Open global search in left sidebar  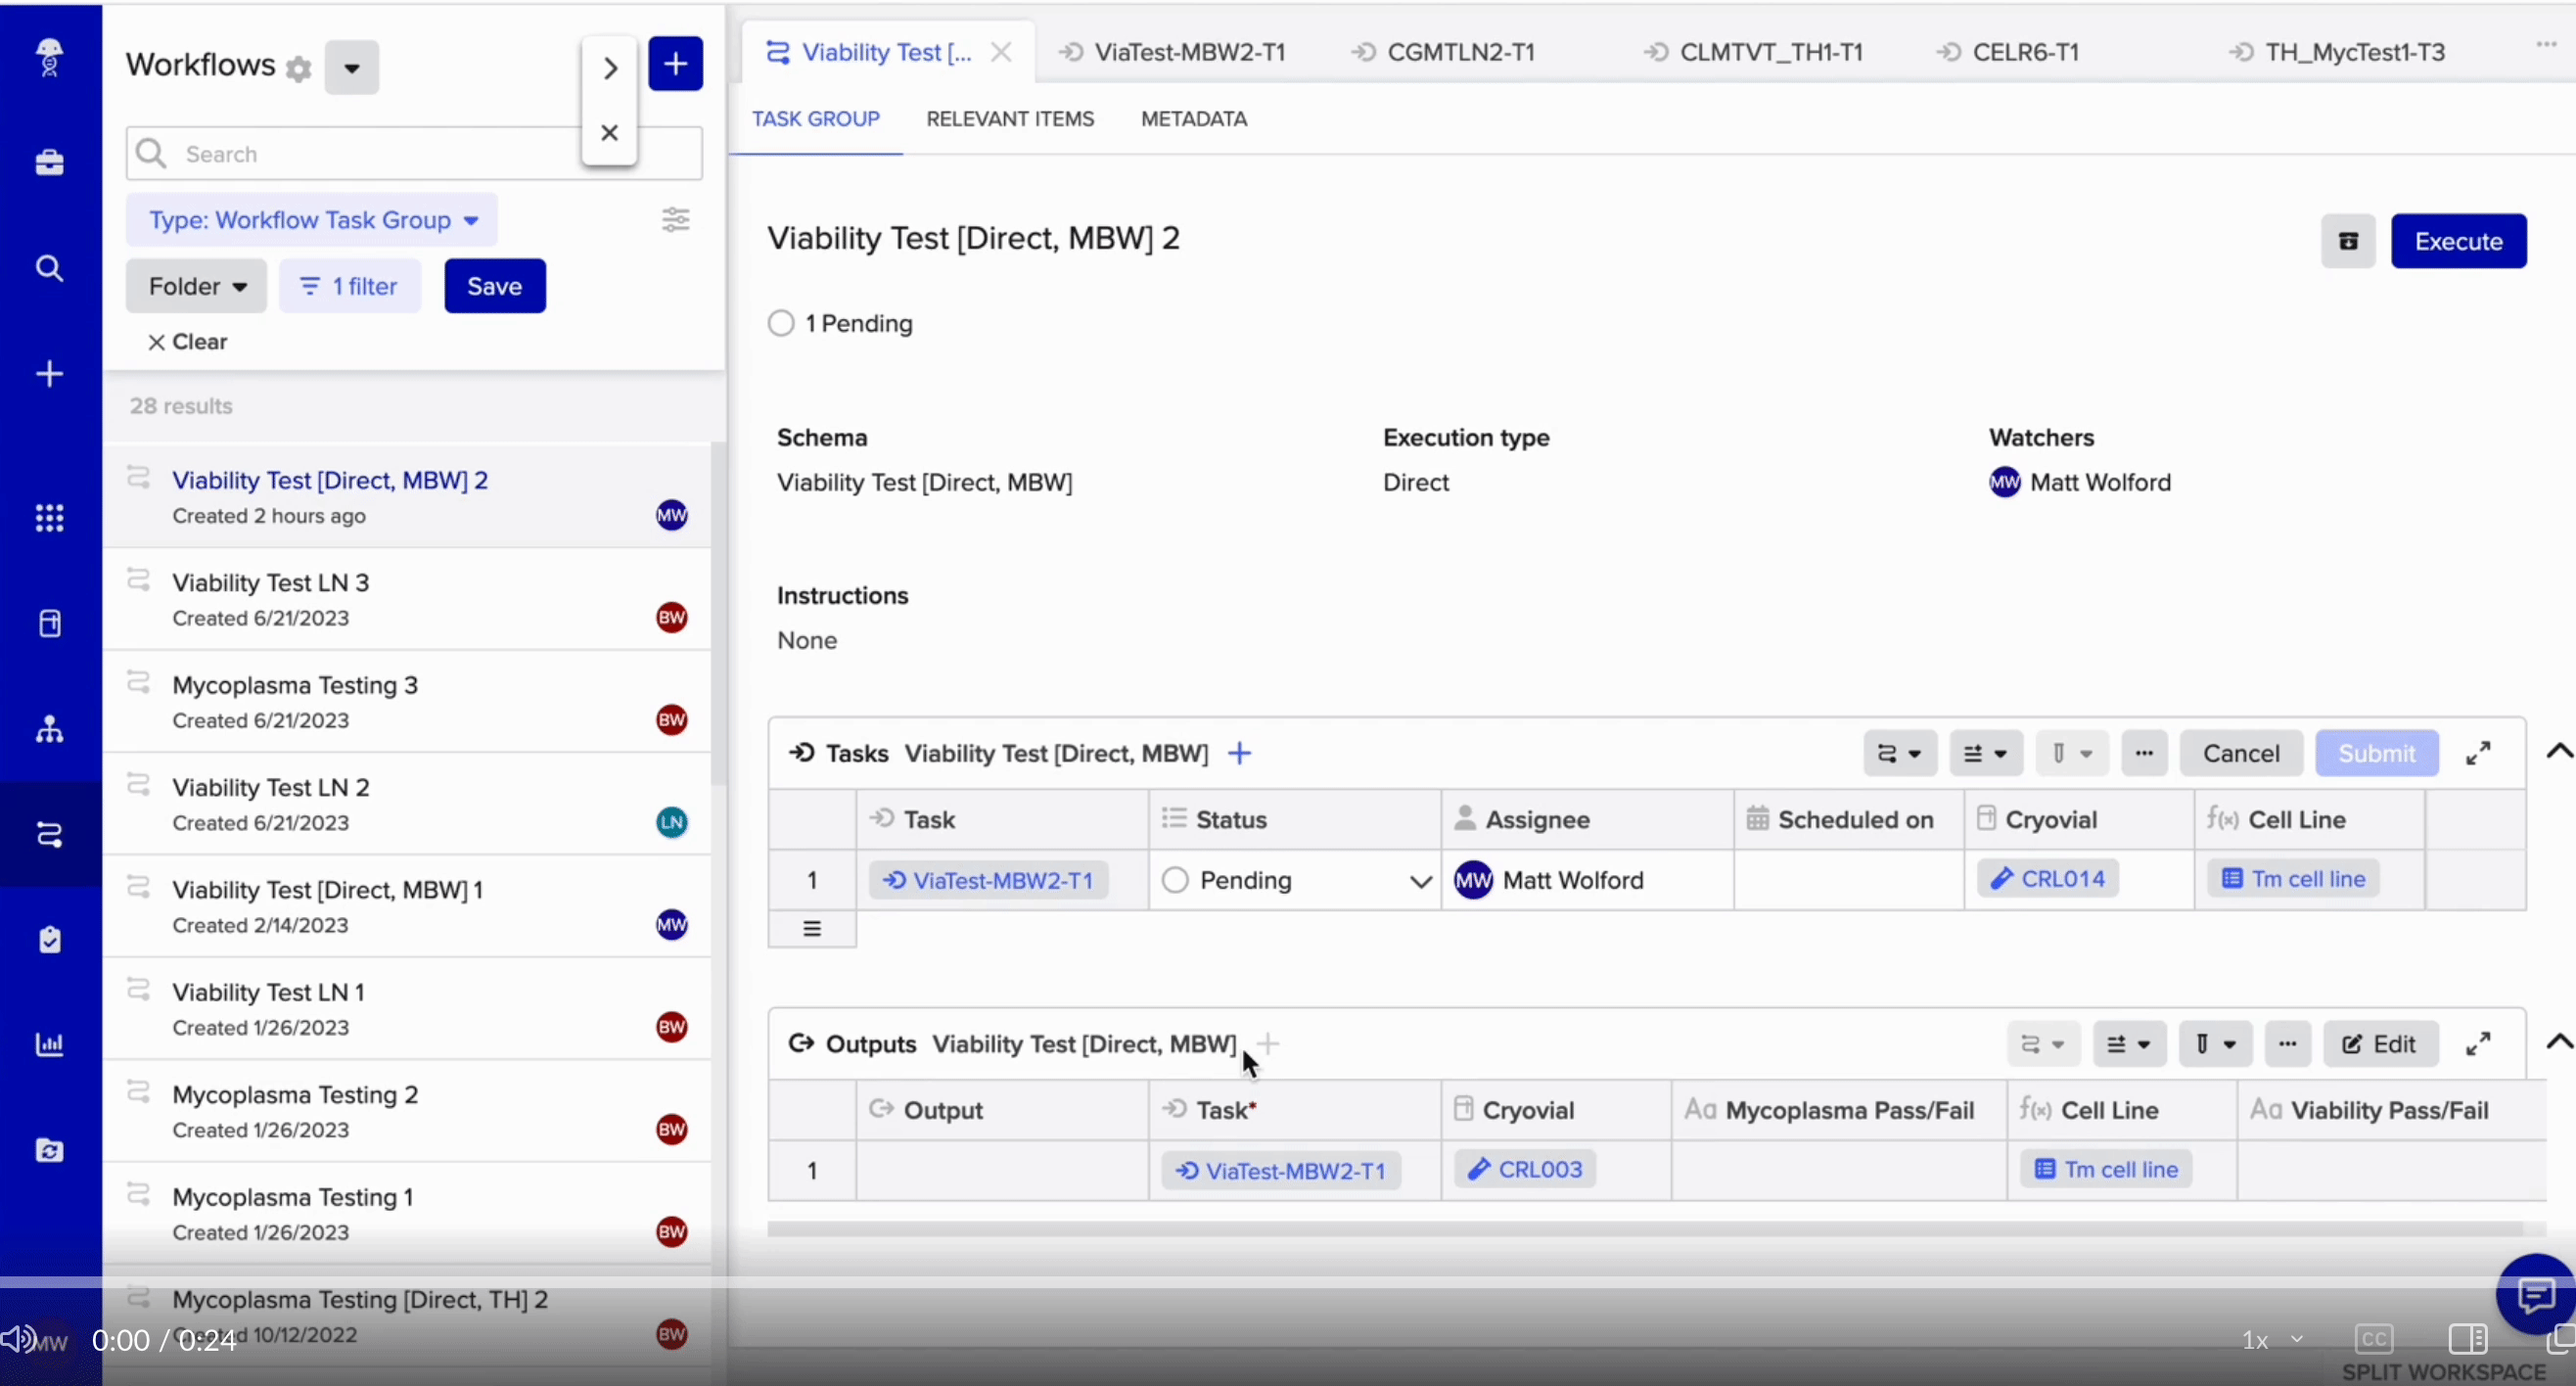tap(49, 268)
